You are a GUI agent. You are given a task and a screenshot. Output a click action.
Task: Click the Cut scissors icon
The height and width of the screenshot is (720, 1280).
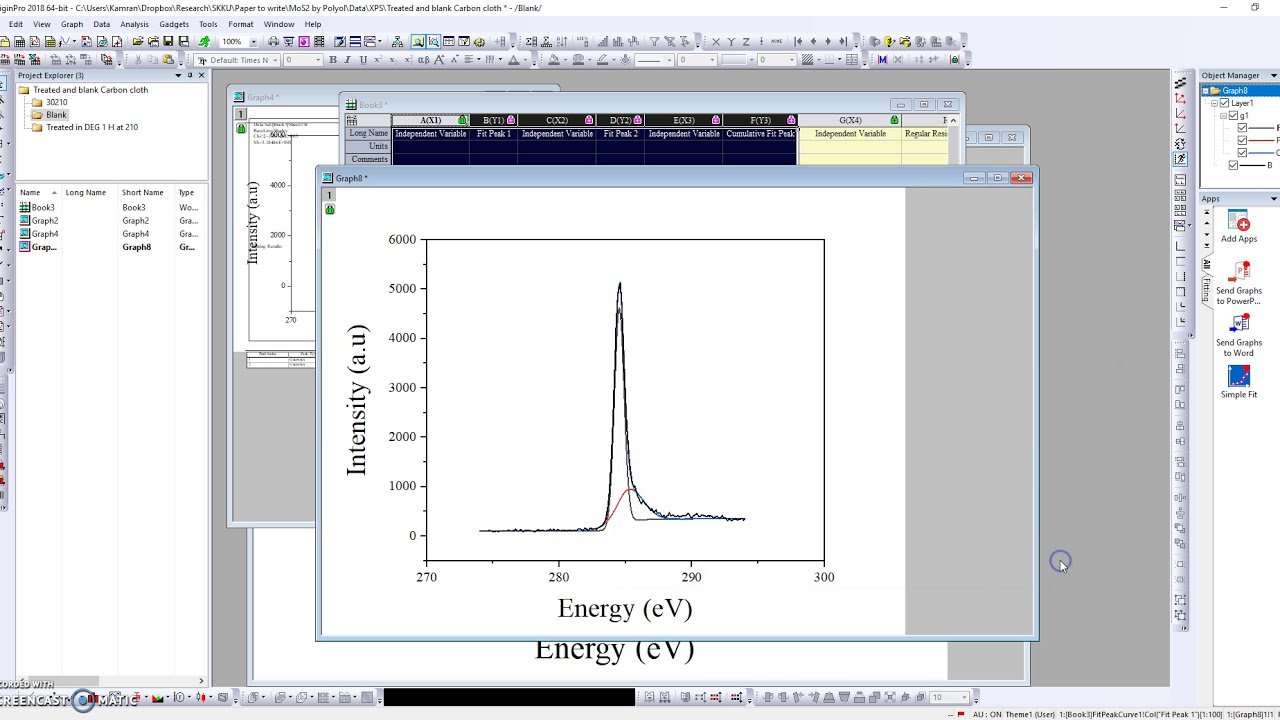click(x=136, y=60)
